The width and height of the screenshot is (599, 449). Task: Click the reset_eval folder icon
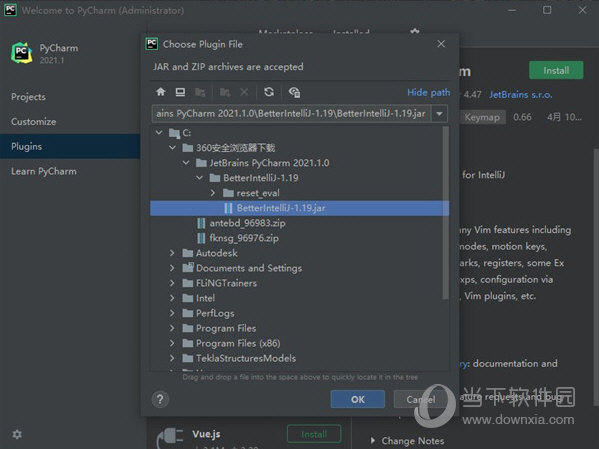pyautogui.click(x=228, y=193)
